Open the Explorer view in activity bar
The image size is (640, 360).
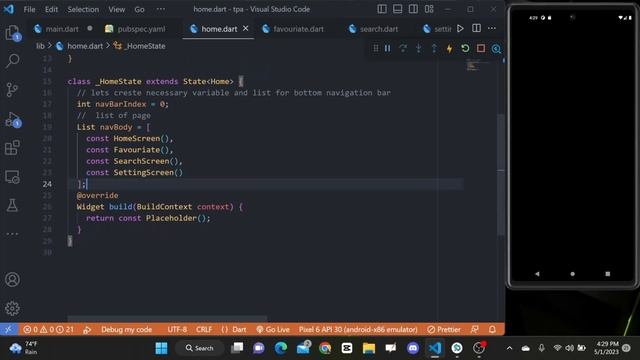[12, 33]
